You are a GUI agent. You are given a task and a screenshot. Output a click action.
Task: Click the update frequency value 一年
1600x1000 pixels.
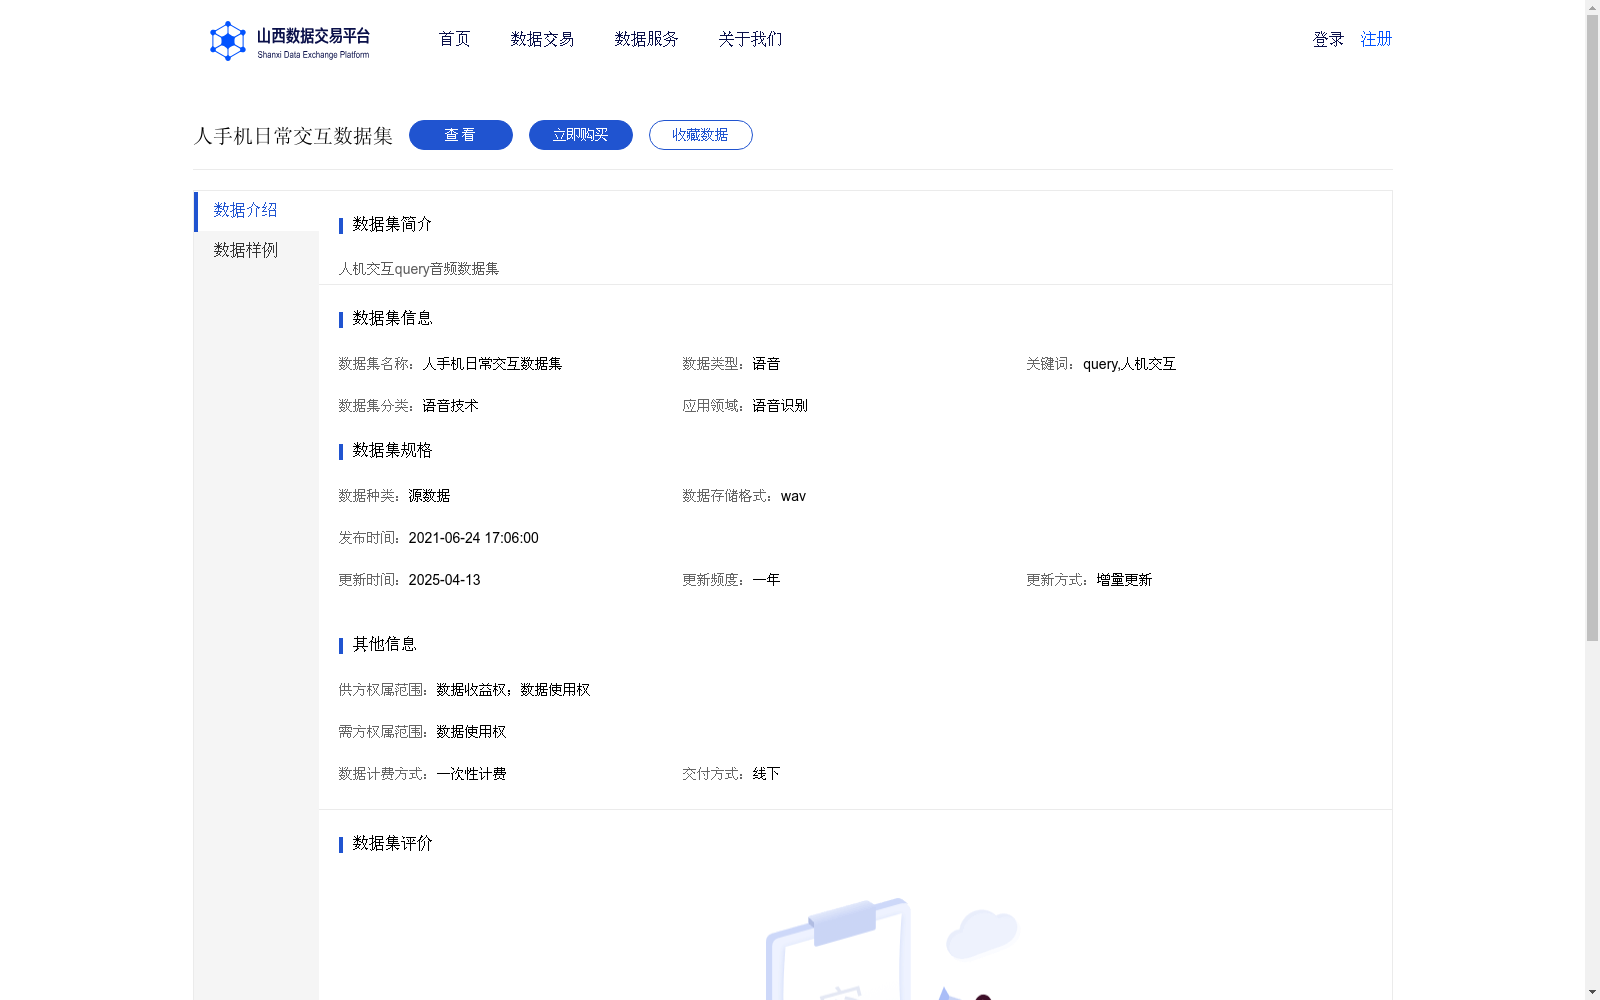(x=766, y=580)
